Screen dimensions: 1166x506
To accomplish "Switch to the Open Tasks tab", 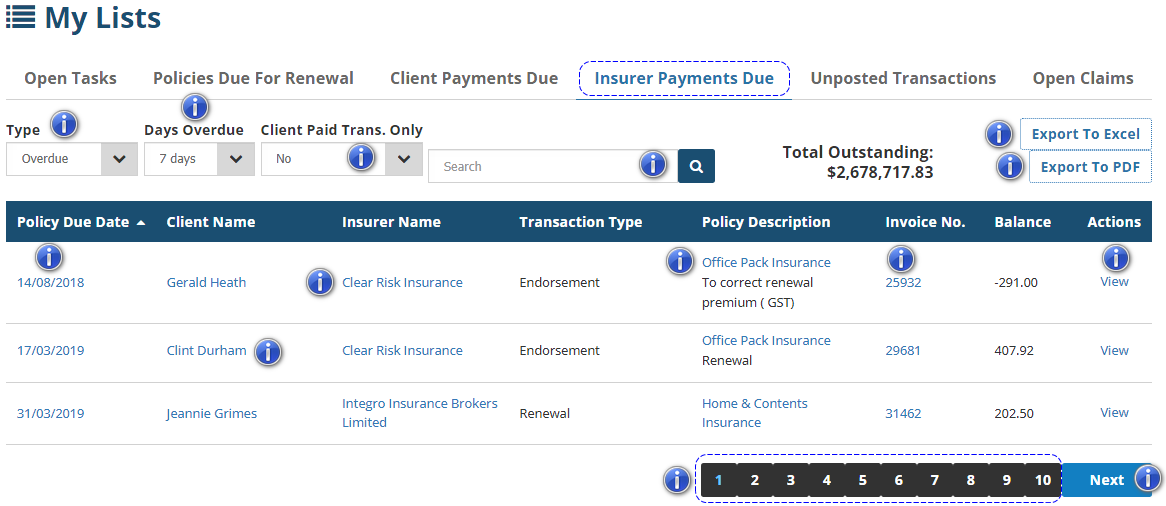I will click(71, 78).
